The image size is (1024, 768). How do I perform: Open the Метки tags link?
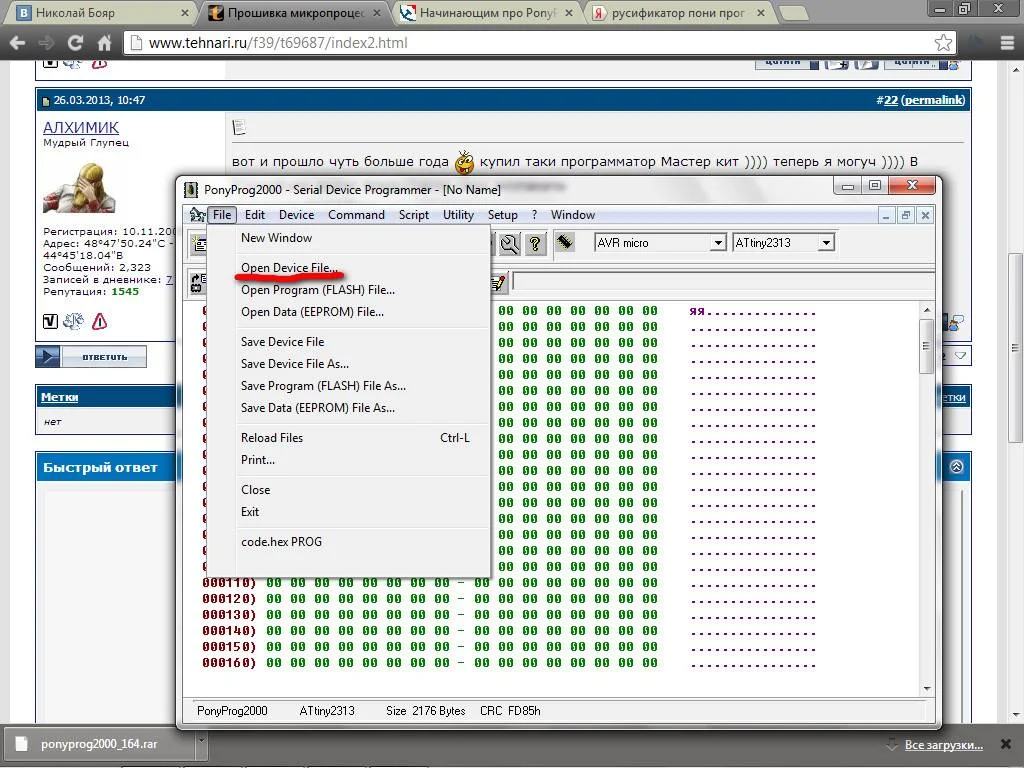tap(59, 397)
